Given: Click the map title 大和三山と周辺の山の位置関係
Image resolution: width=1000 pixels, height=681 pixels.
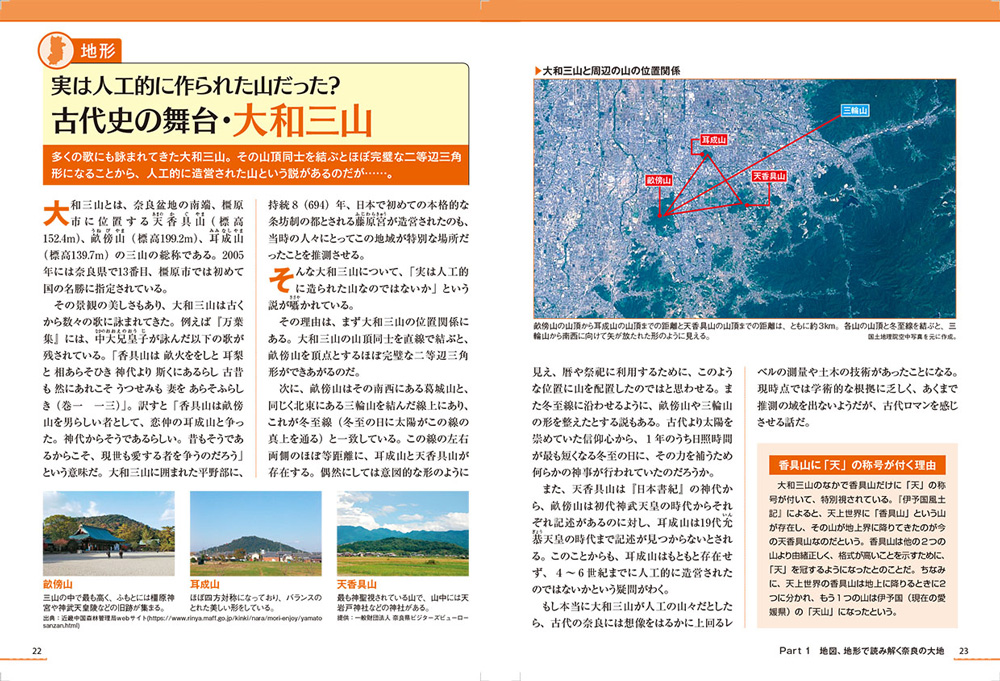Looking at the screenshot, I should point(612,71).
